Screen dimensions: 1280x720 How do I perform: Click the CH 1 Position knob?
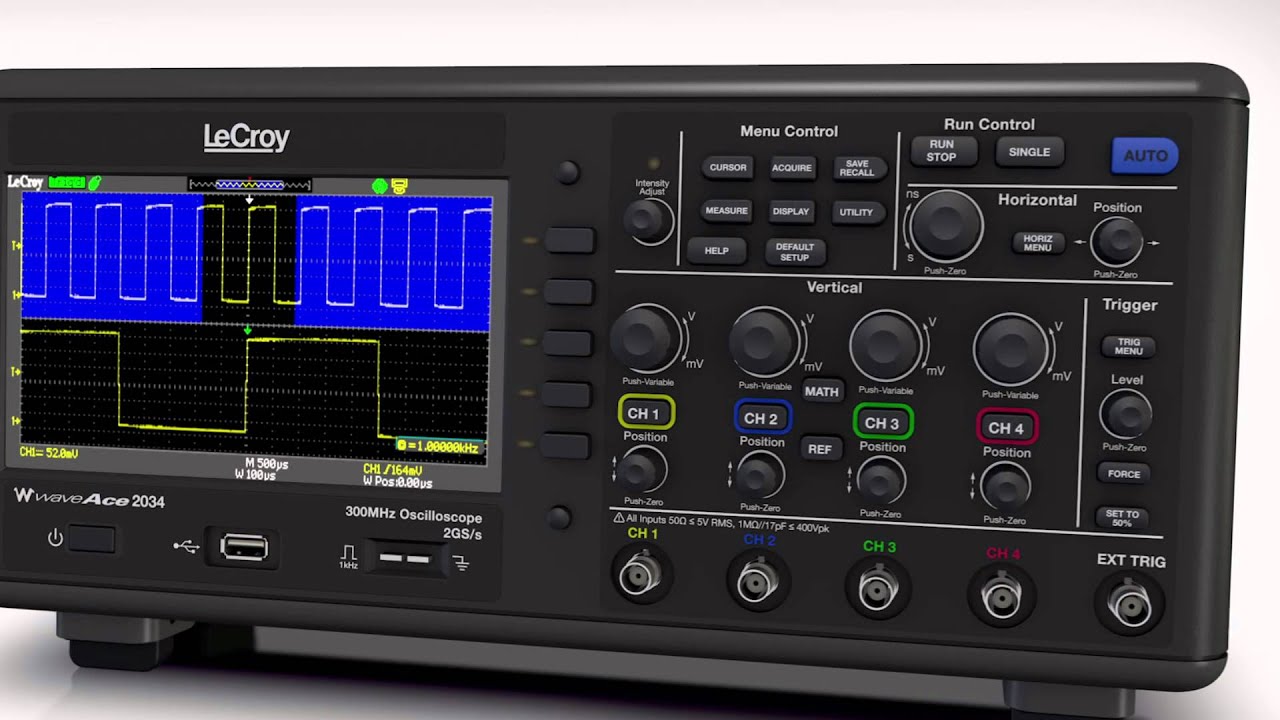(x=642, y=469)
